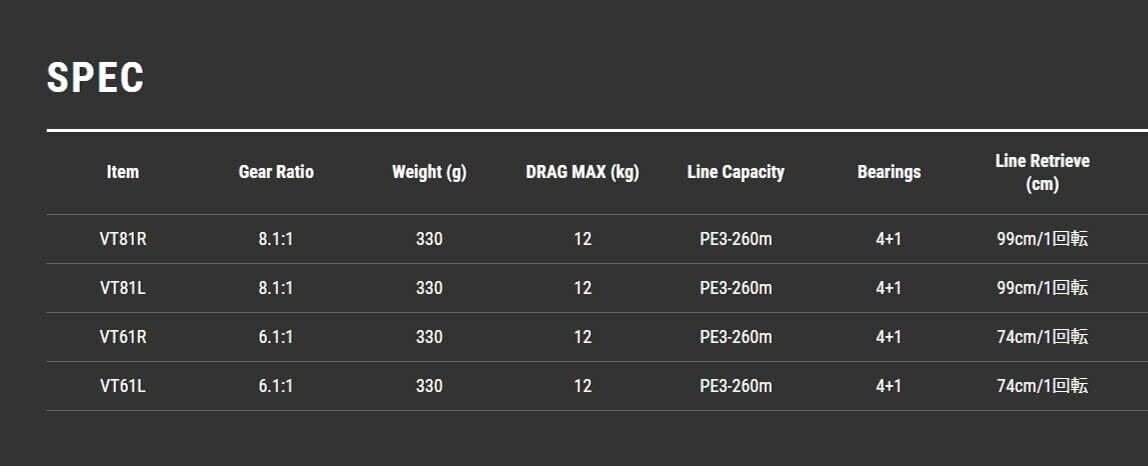
Task: Select the VT61R item cell
Action: (x=123, y=337)
